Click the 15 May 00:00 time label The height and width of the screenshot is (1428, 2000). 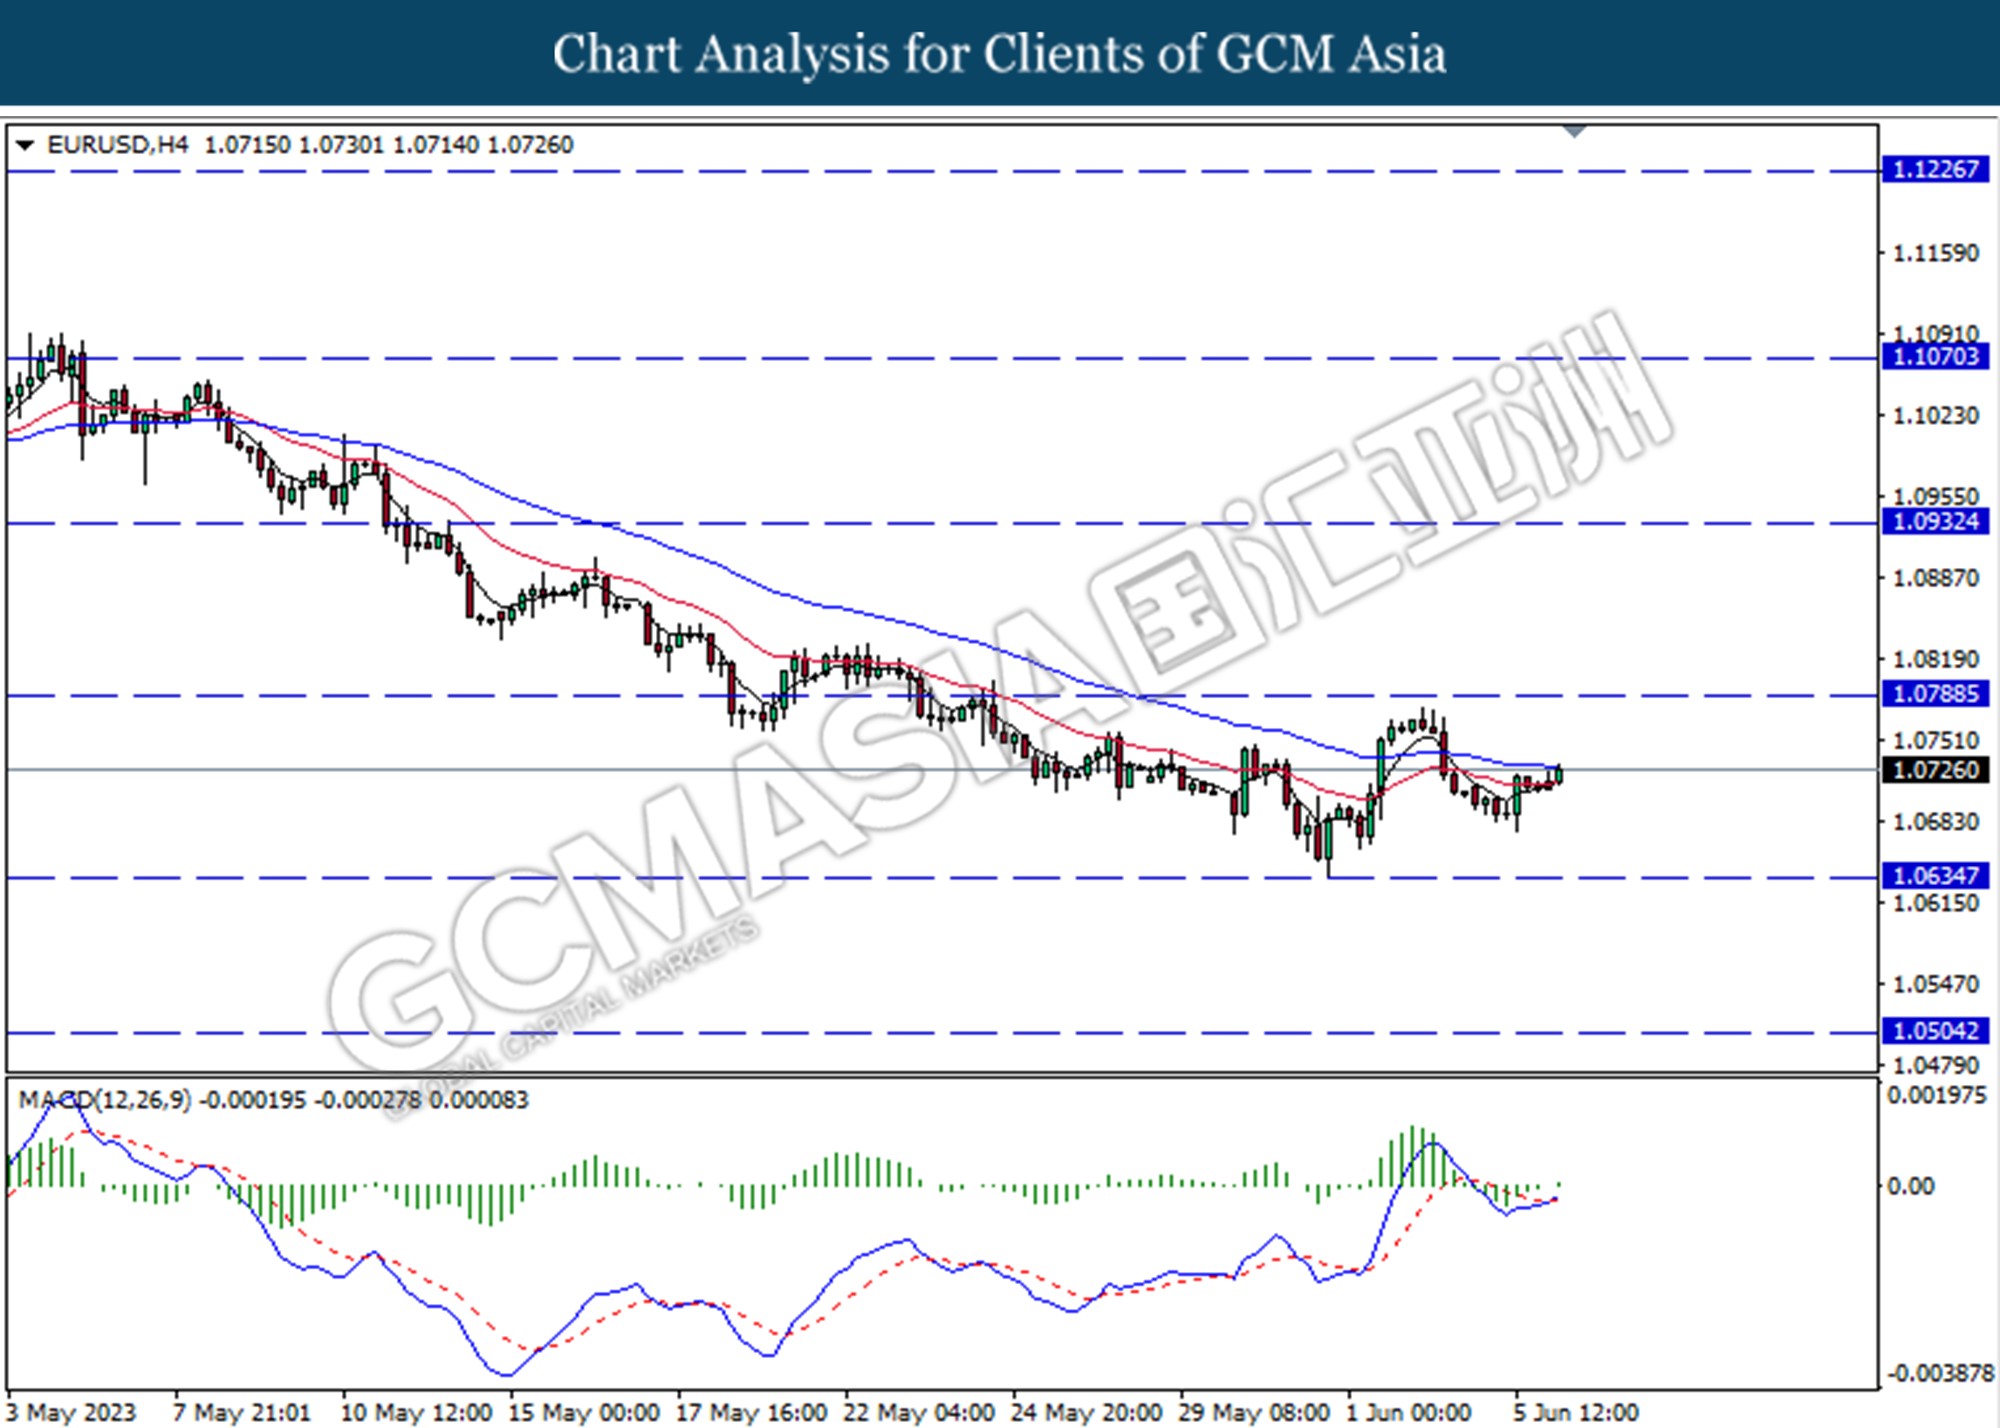coord(584,1413)
